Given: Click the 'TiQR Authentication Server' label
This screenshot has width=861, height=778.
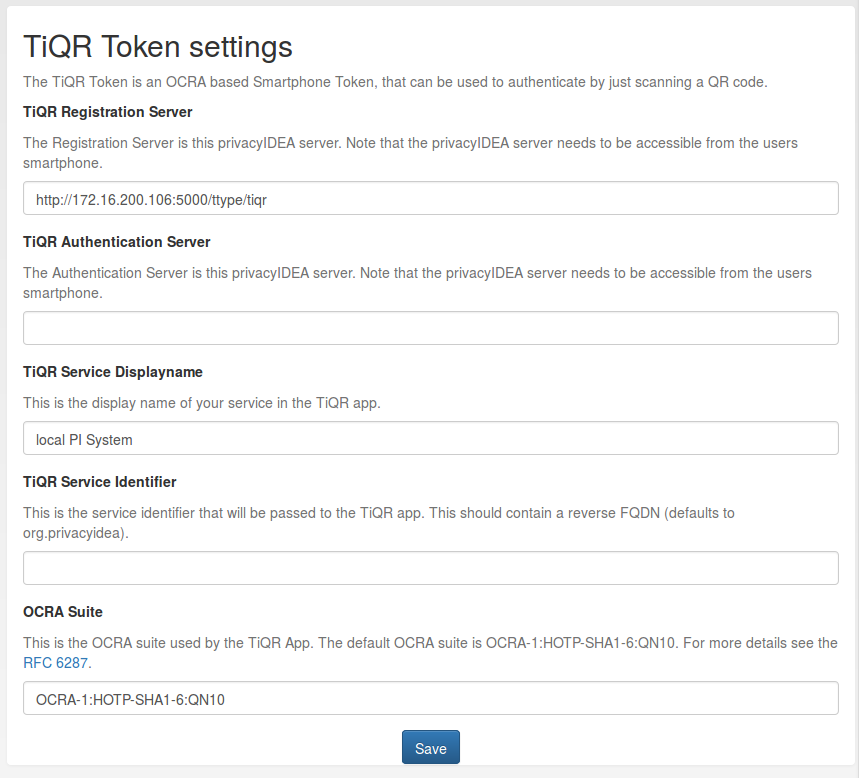Looking at the screenshot, I should point(117,242).
